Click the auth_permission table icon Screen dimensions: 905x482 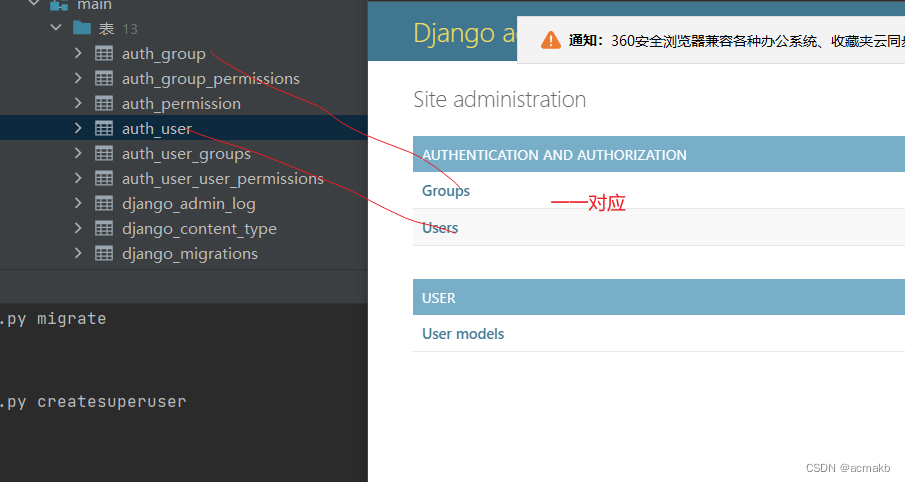(x=104, y=103)
